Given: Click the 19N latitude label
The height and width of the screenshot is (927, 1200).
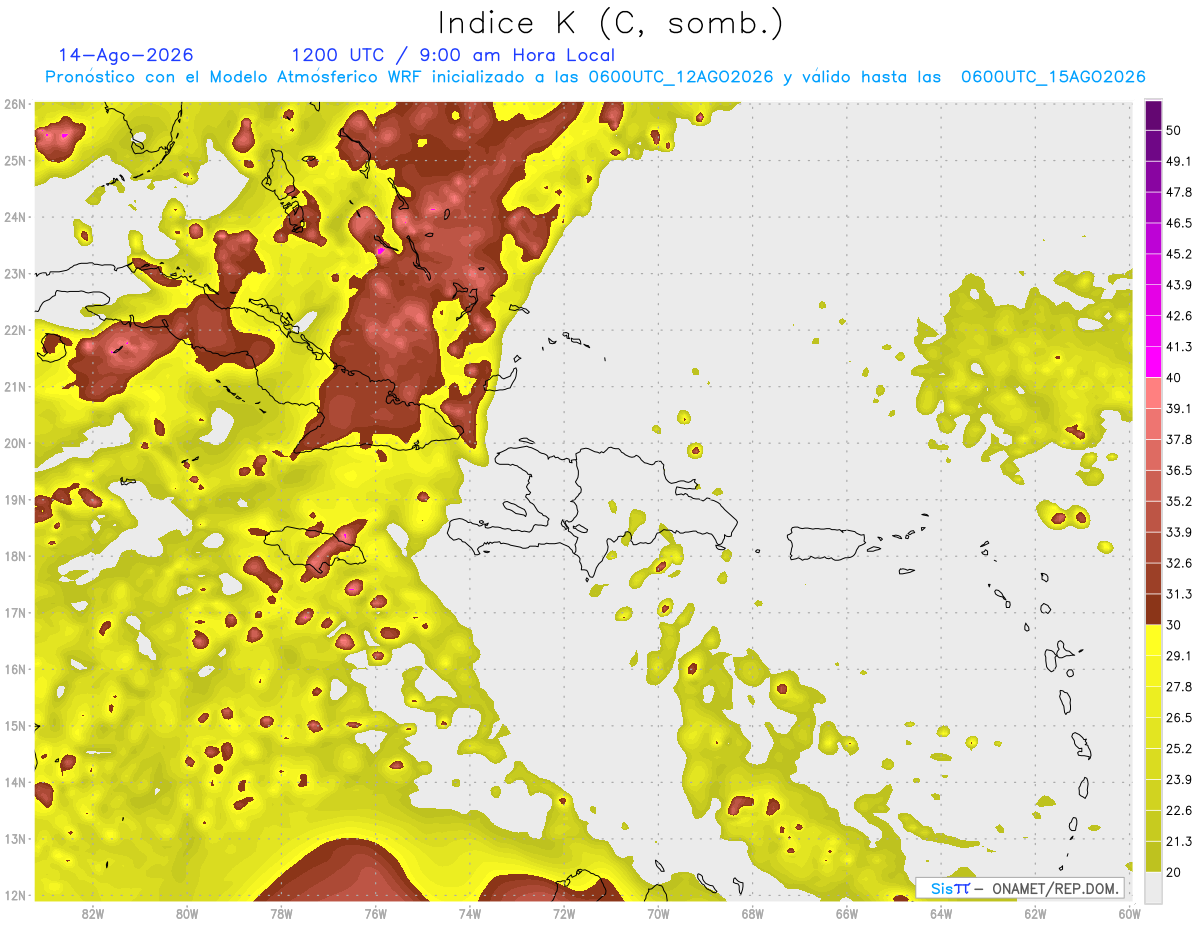Looking at the screenshot, I should click(14, 499).
